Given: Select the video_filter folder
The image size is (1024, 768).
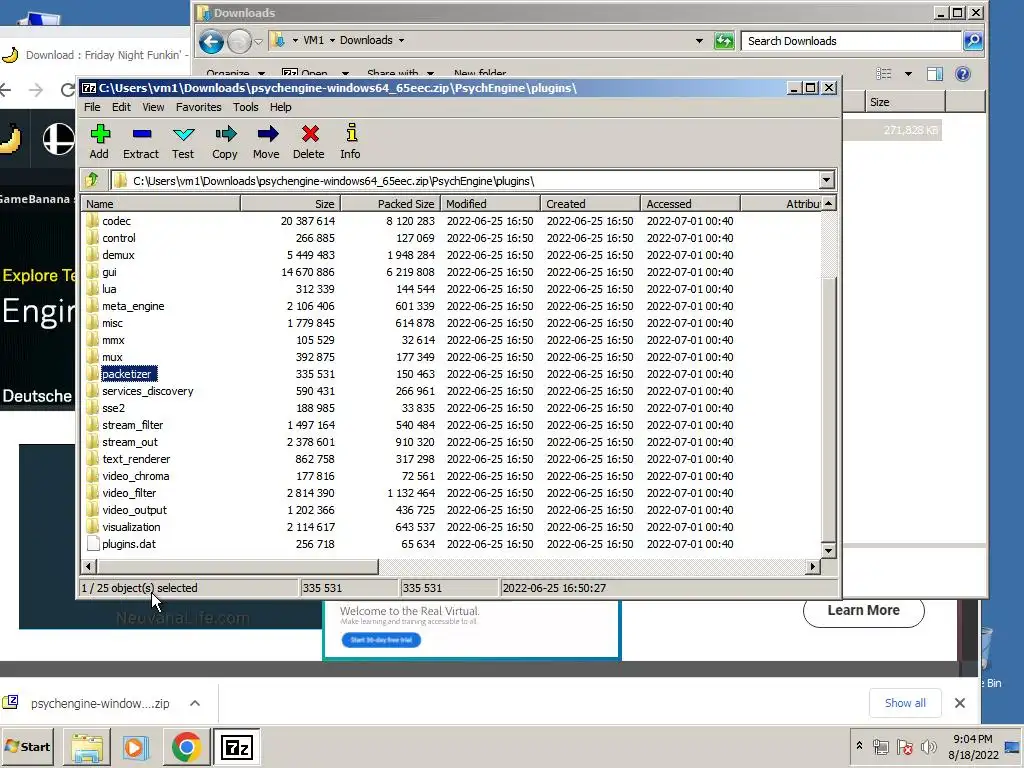Looking at the screenshot, I should tap(129, 492).
